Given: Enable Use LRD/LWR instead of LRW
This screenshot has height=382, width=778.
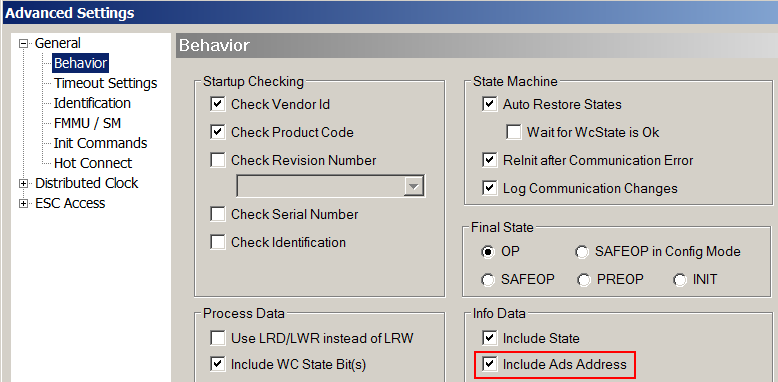Looking at the screenshot, I should pos(217,338).
